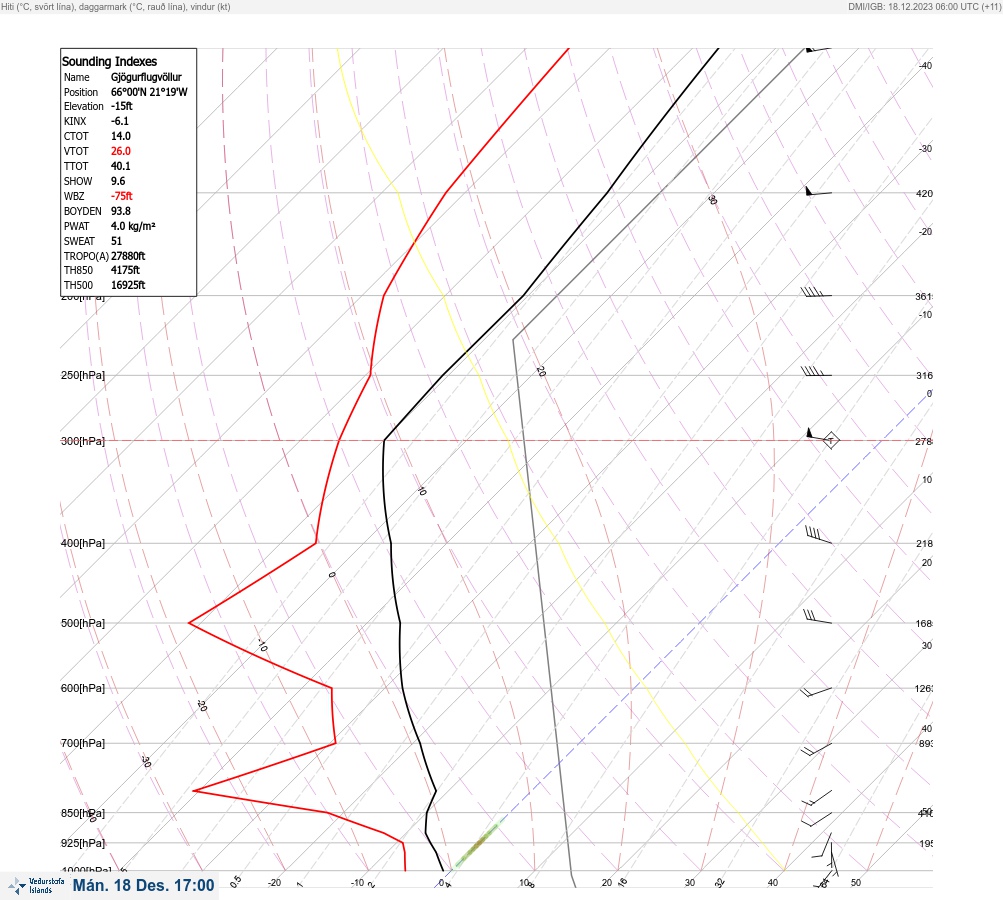Click the 400[hPa] pressure label
The height and width of the screenshot is (900, 1003).
pos(83,543)
